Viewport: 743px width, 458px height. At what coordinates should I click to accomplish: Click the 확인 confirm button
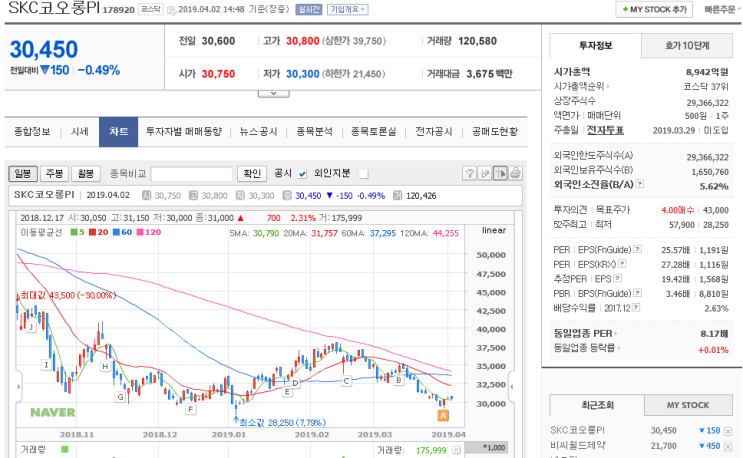[252, 173]
